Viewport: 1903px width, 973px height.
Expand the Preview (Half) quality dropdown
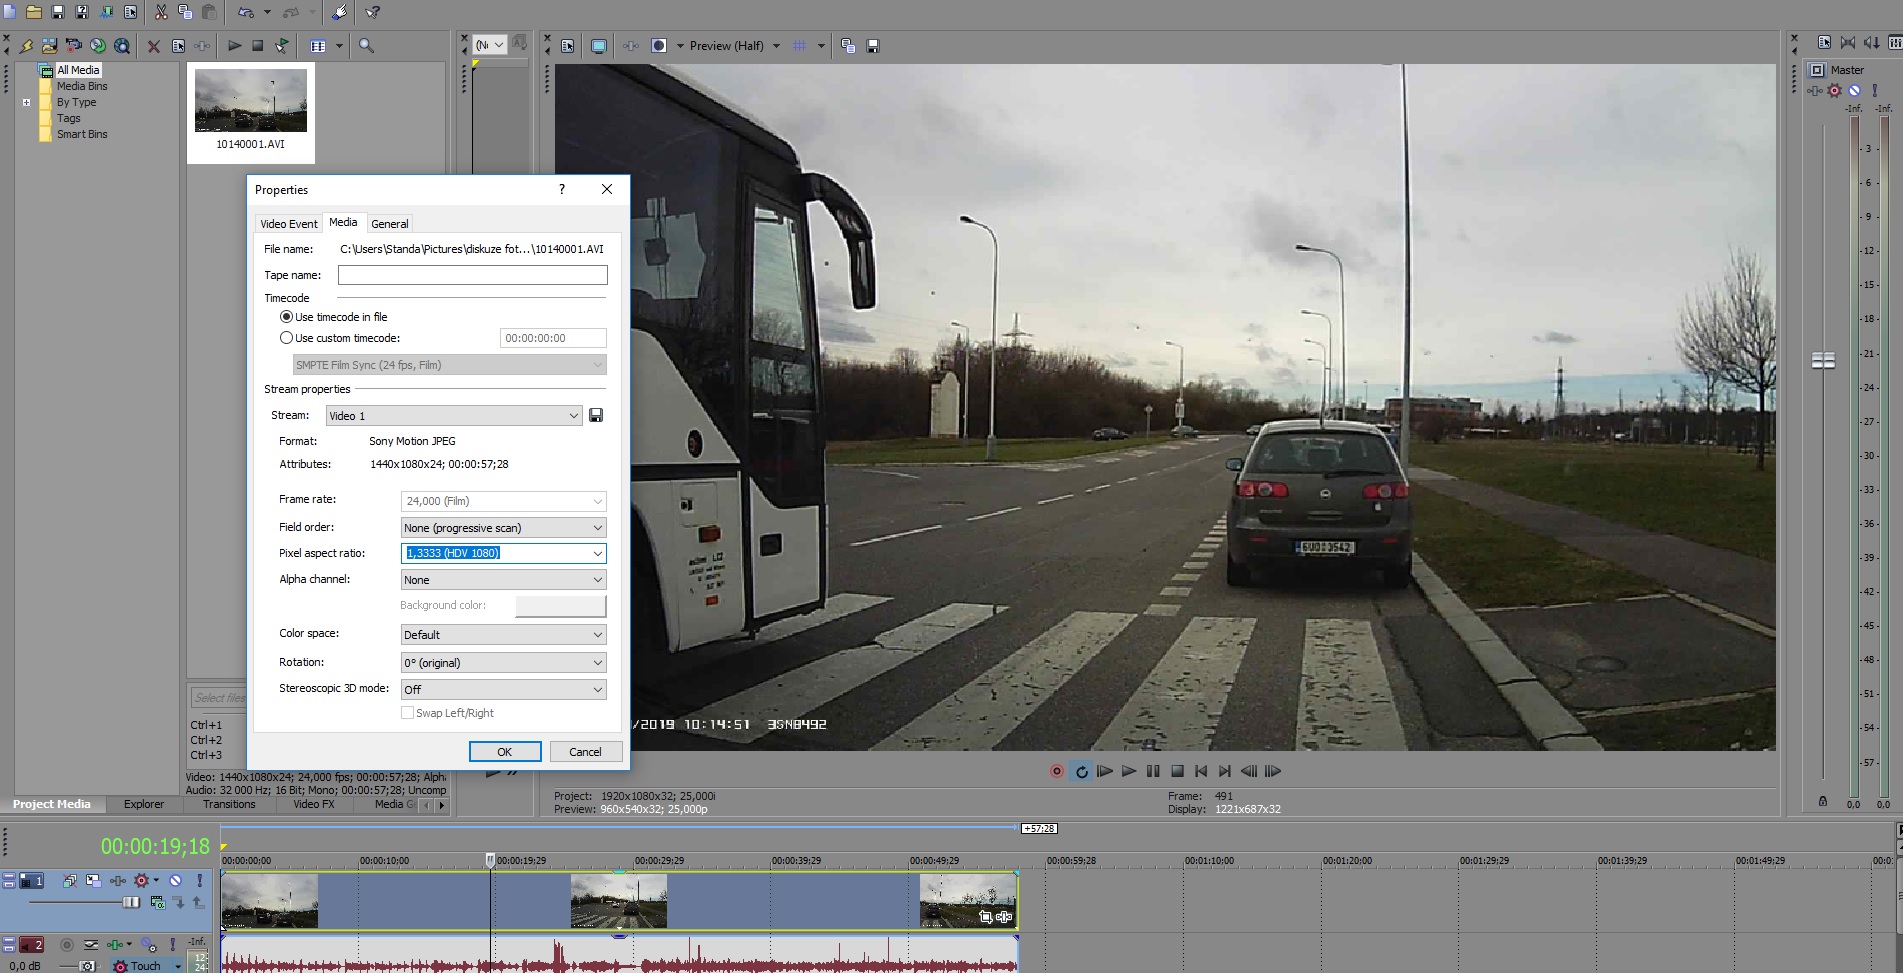[x=776, y=46]
